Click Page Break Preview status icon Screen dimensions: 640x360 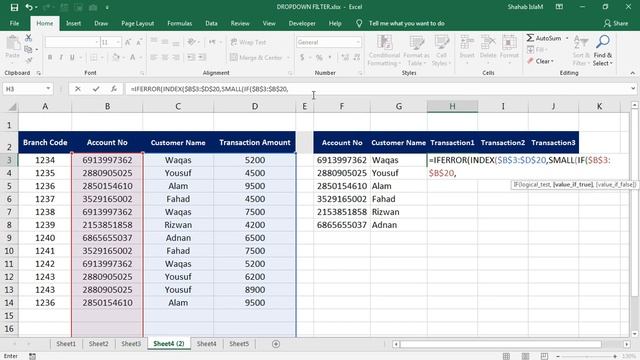click(544, 356)
